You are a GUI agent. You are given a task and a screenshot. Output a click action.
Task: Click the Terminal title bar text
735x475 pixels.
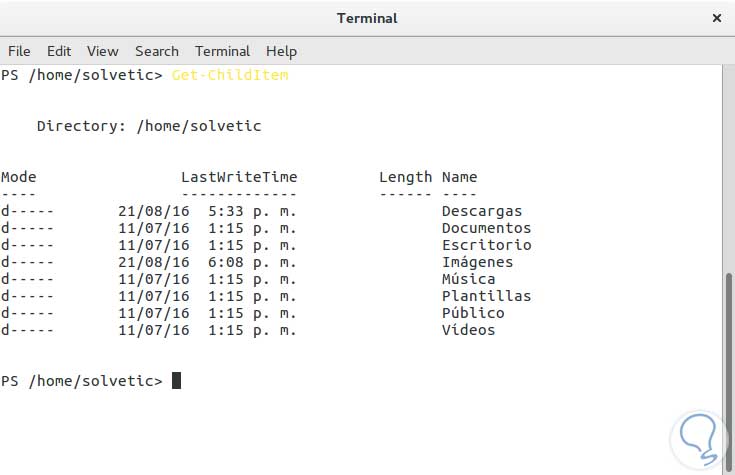click(x=367, y=18)
